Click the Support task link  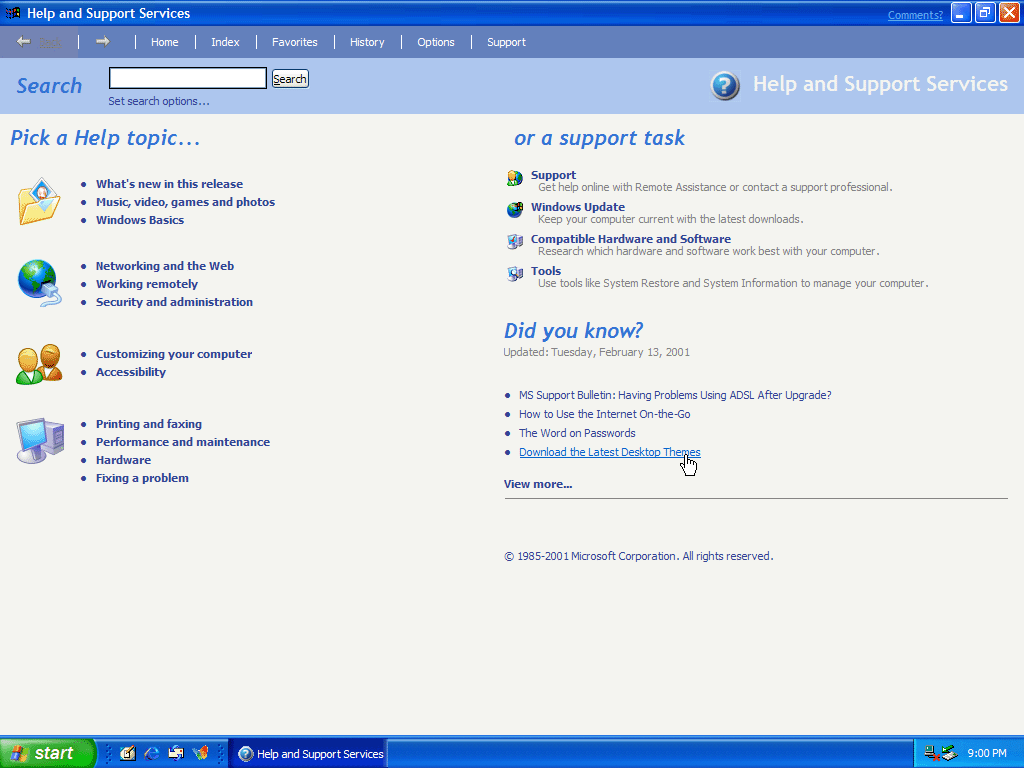pos(553,175)
